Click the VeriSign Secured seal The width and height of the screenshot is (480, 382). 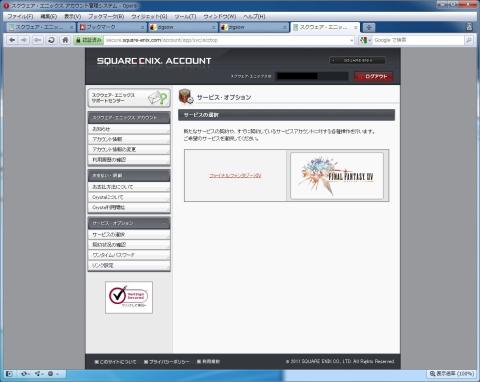point(129,297)
